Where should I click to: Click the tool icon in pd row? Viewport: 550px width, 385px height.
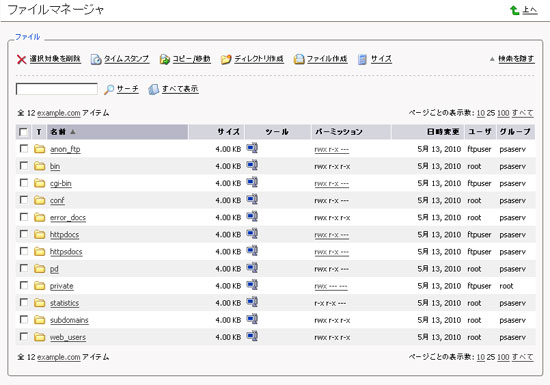pos(252,268)
